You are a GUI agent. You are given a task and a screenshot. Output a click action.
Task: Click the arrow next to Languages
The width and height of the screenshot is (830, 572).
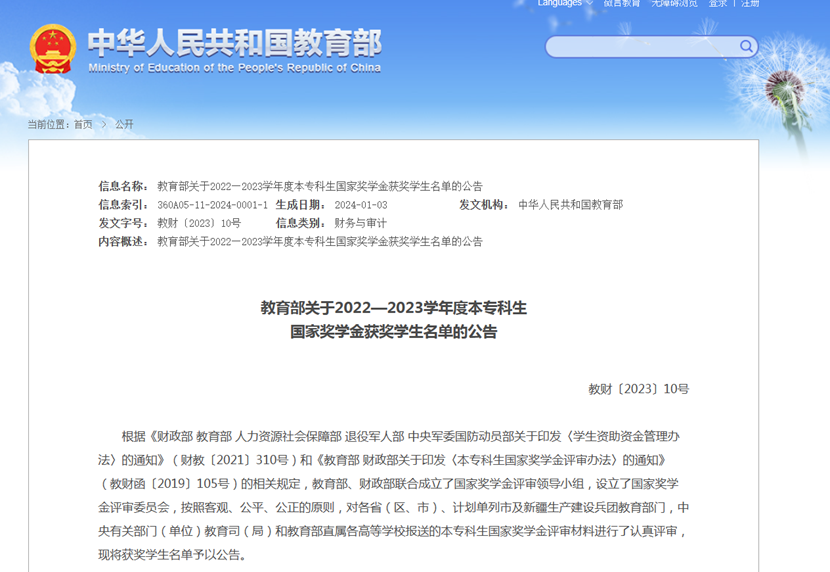(x=589, y=3)
